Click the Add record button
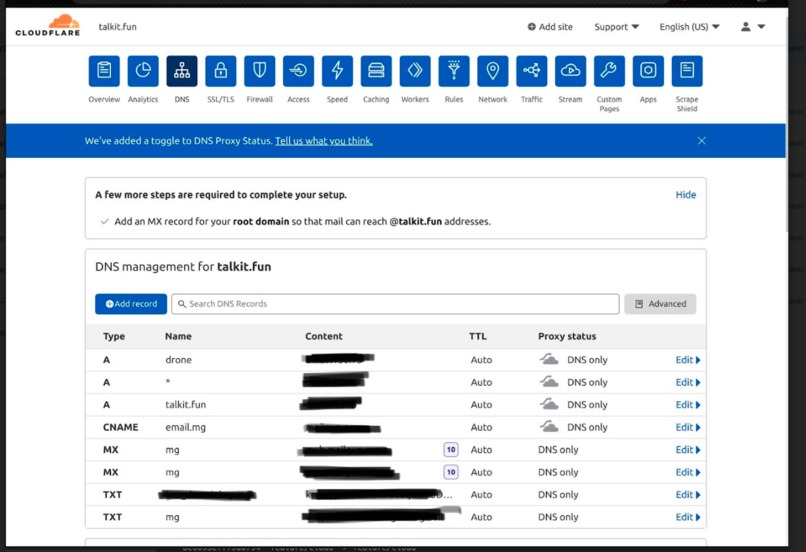 [131, 304]
